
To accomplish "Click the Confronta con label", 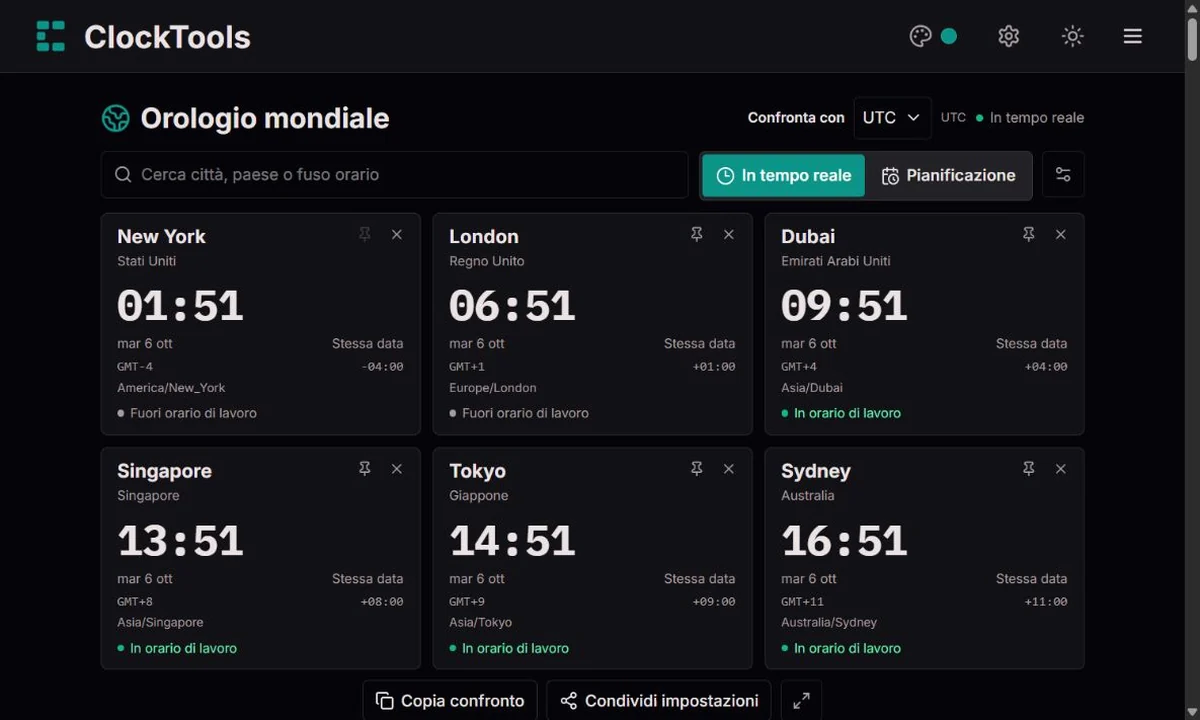I will 796,118.
